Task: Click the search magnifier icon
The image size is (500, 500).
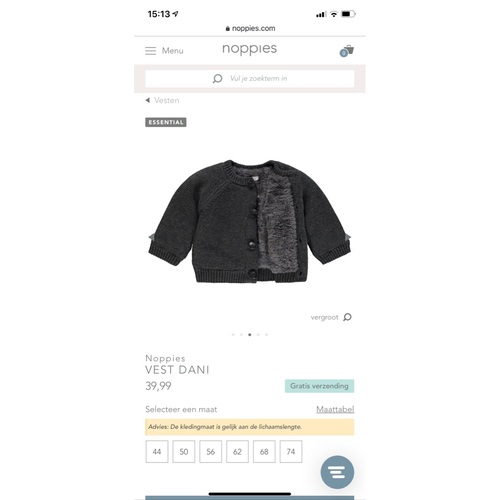Action: coord(217,79)
